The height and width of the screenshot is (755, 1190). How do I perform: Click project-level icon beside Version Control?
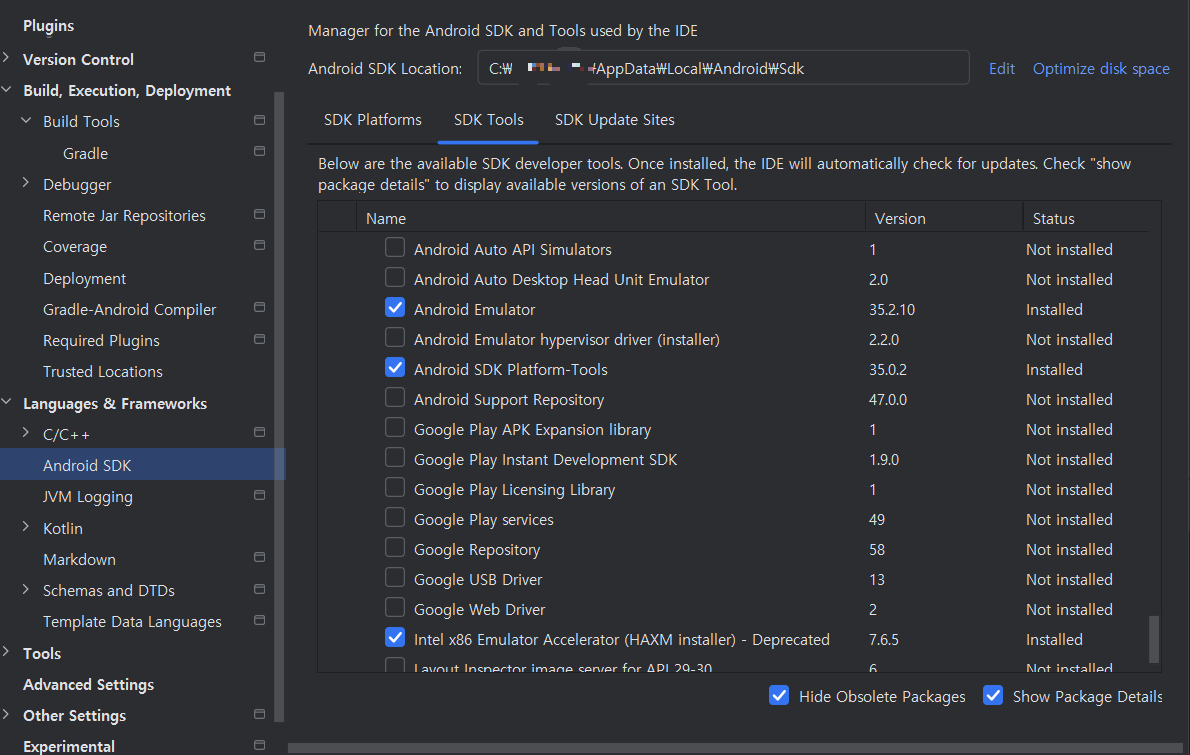(x=260, y=58)
